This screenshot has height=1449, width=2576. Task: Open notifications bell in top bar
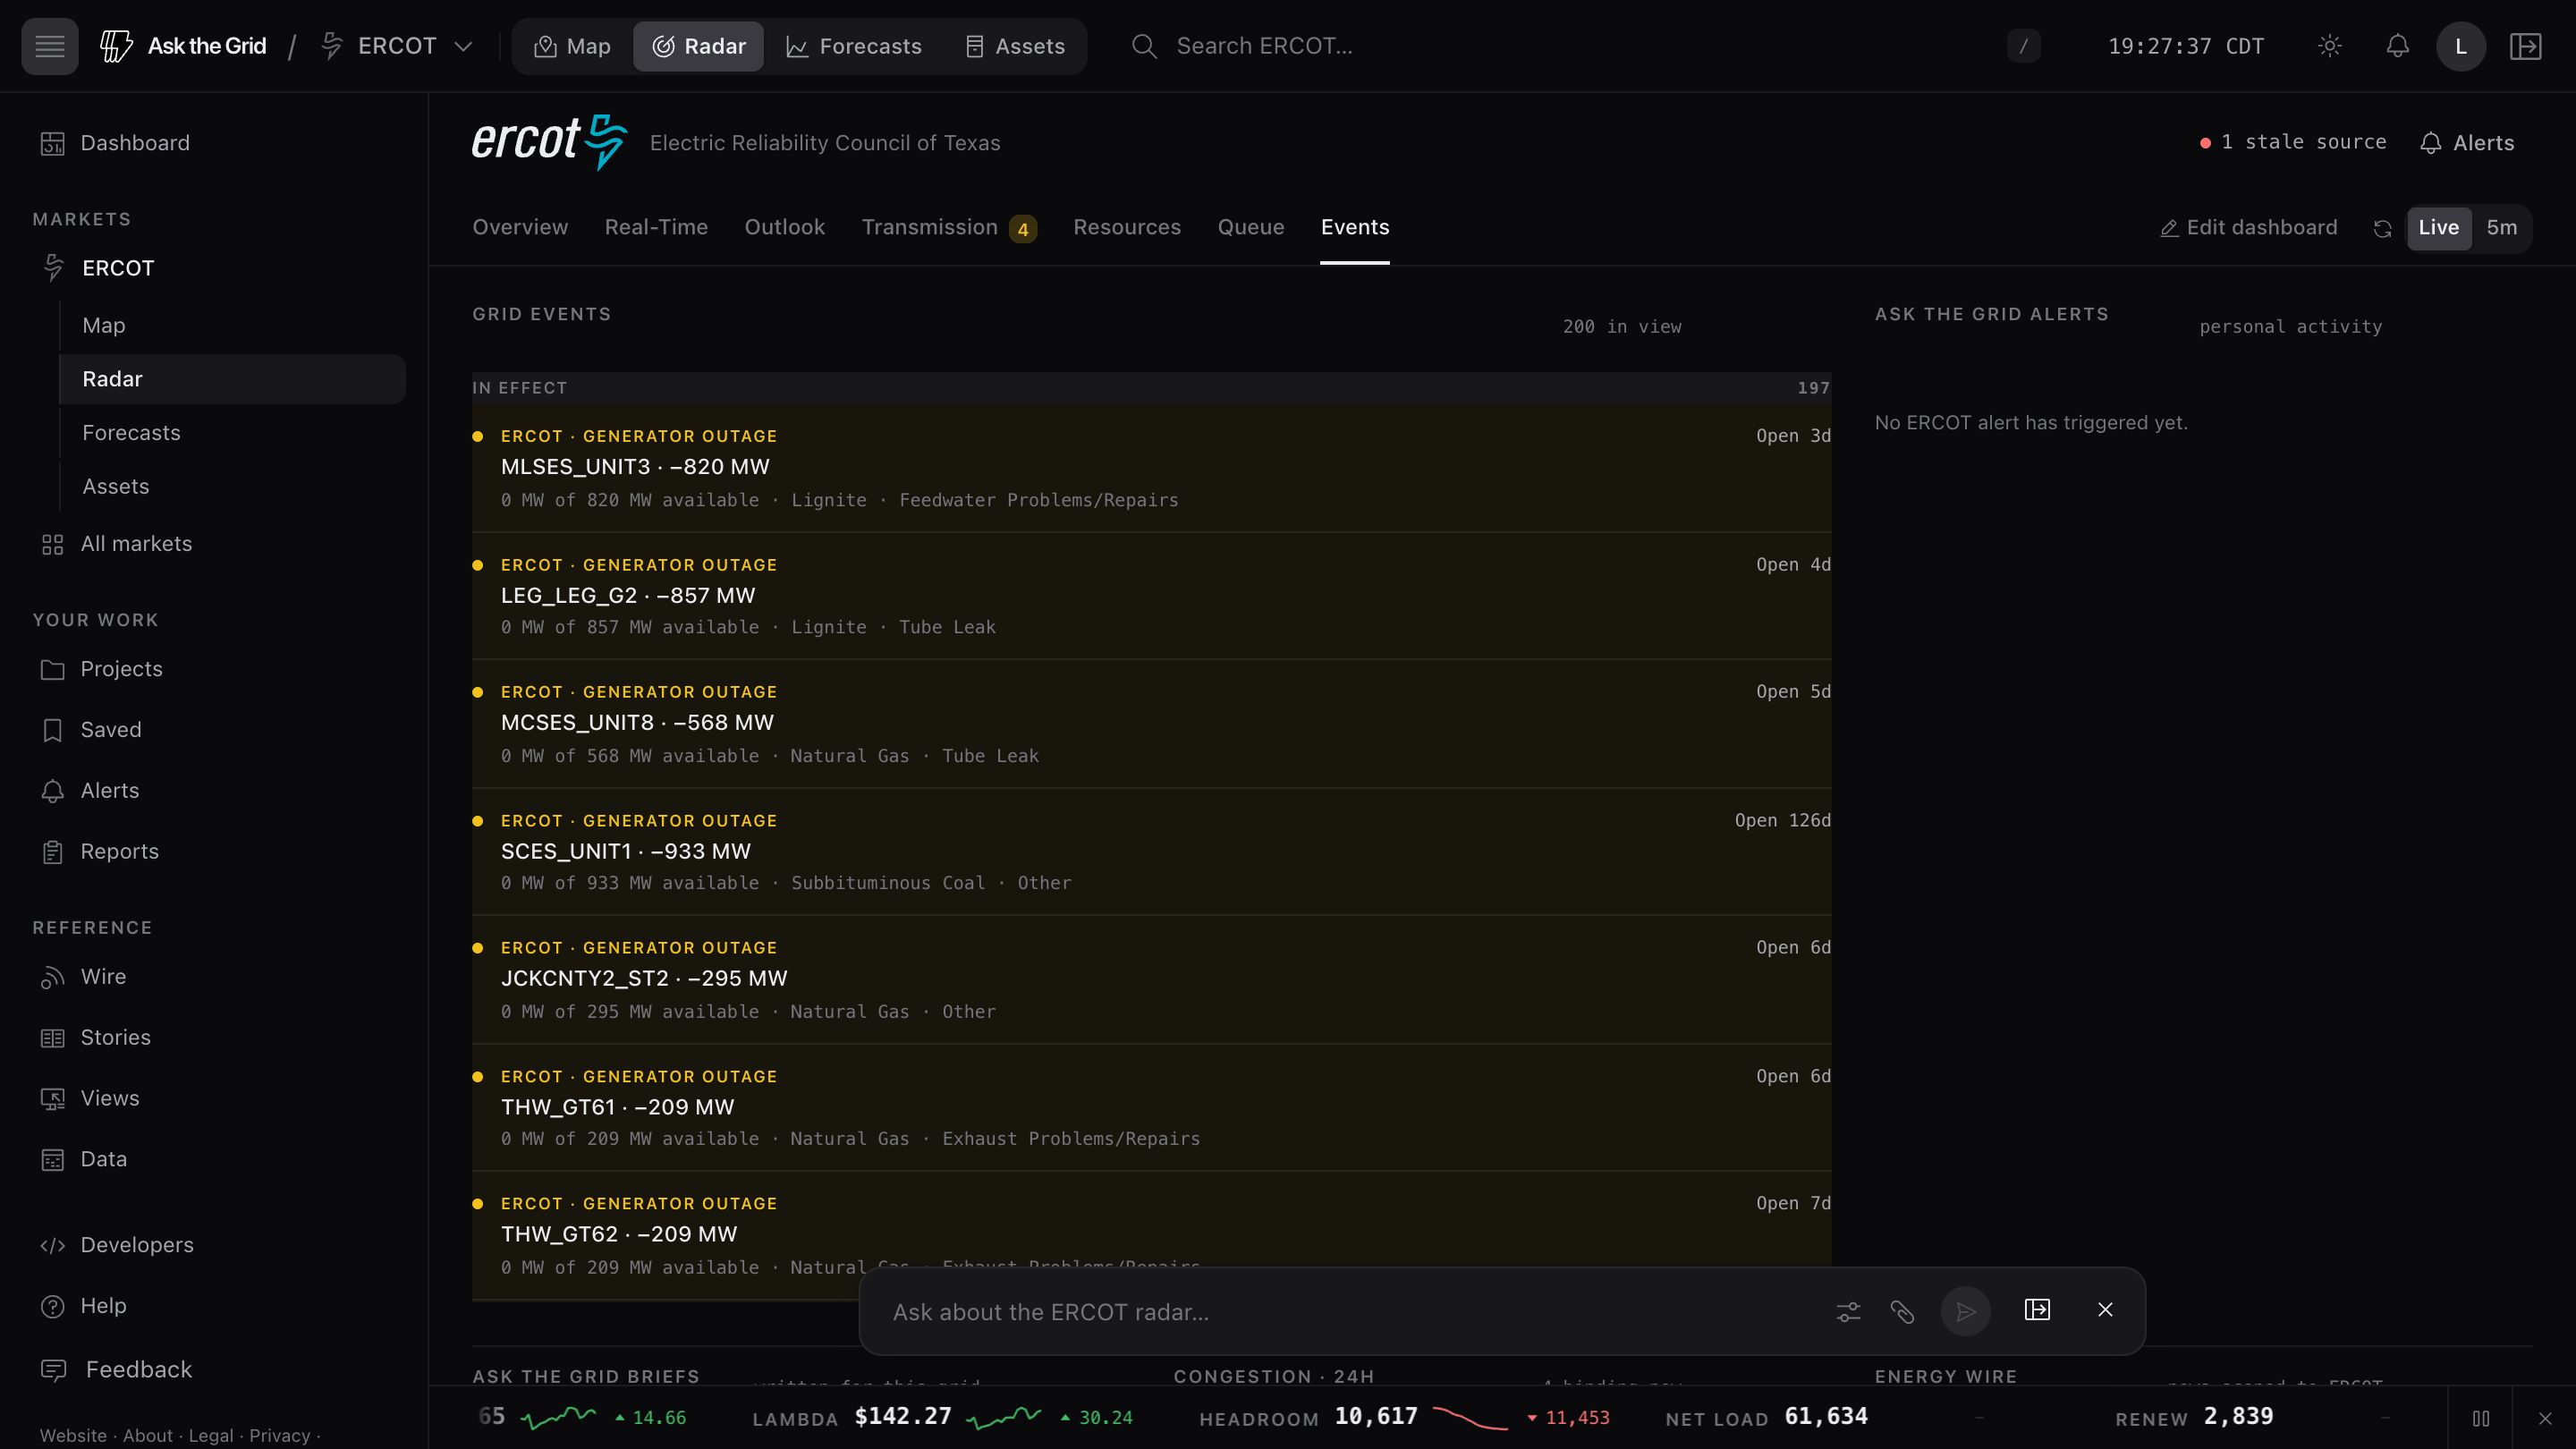tap(2397, 46)
